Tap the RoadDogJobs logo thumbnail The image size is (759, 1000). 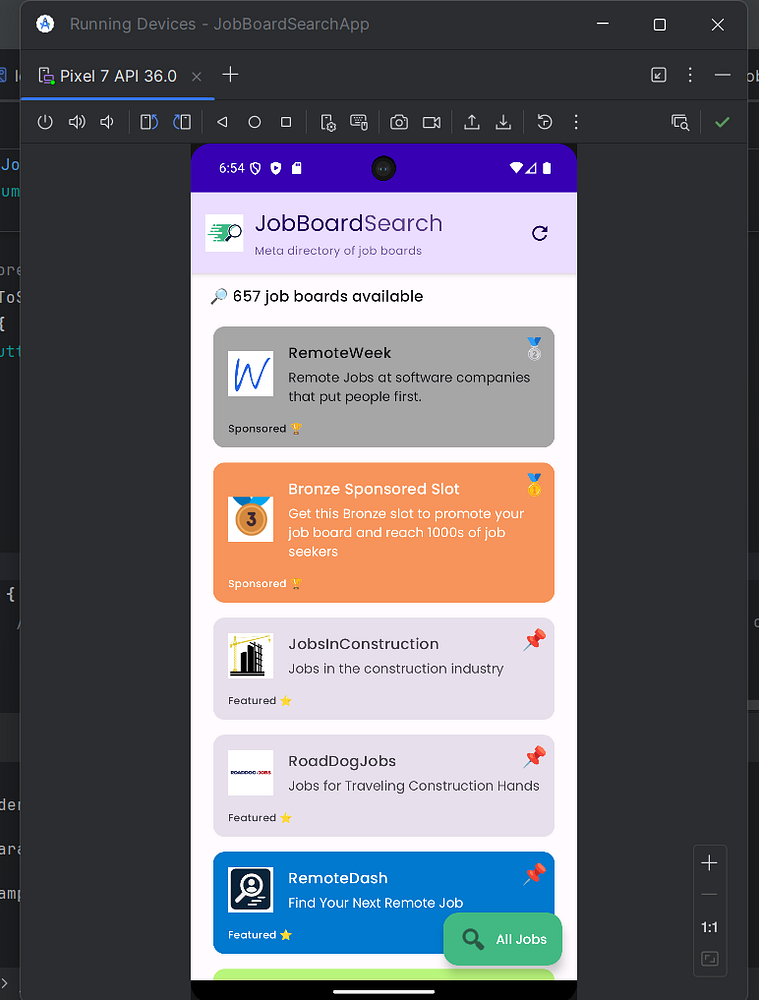coord(251,772)
